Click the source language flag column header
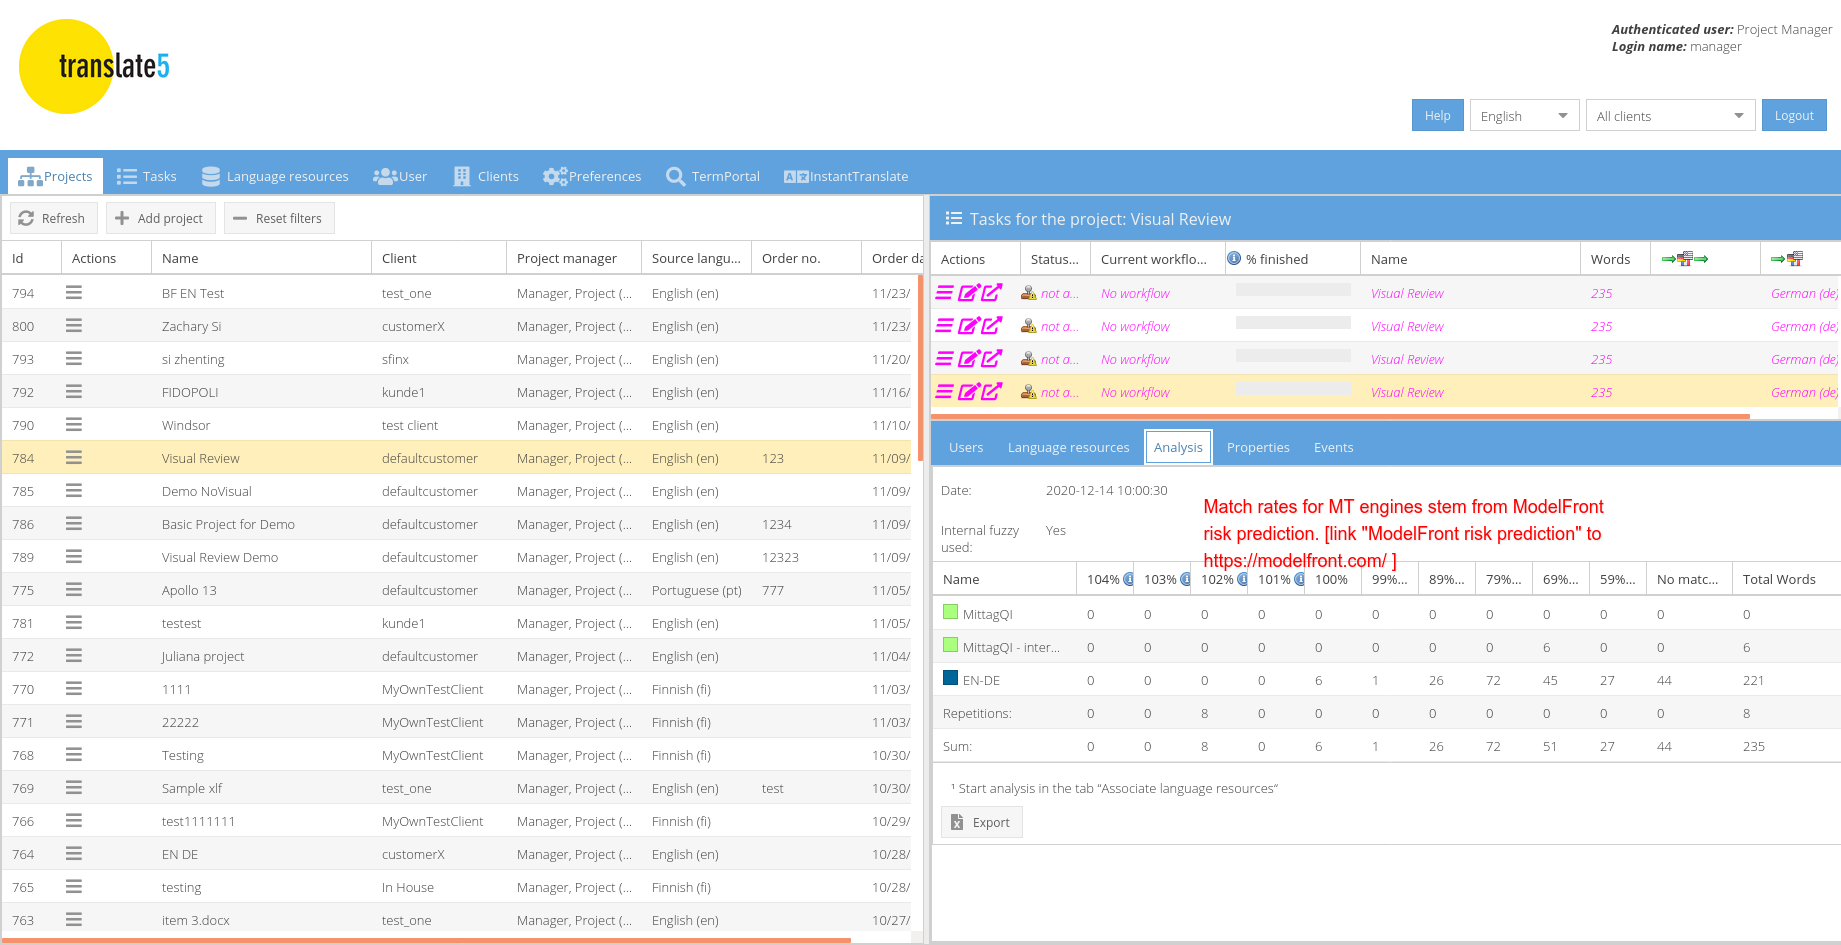 [x=1685, y=259]
